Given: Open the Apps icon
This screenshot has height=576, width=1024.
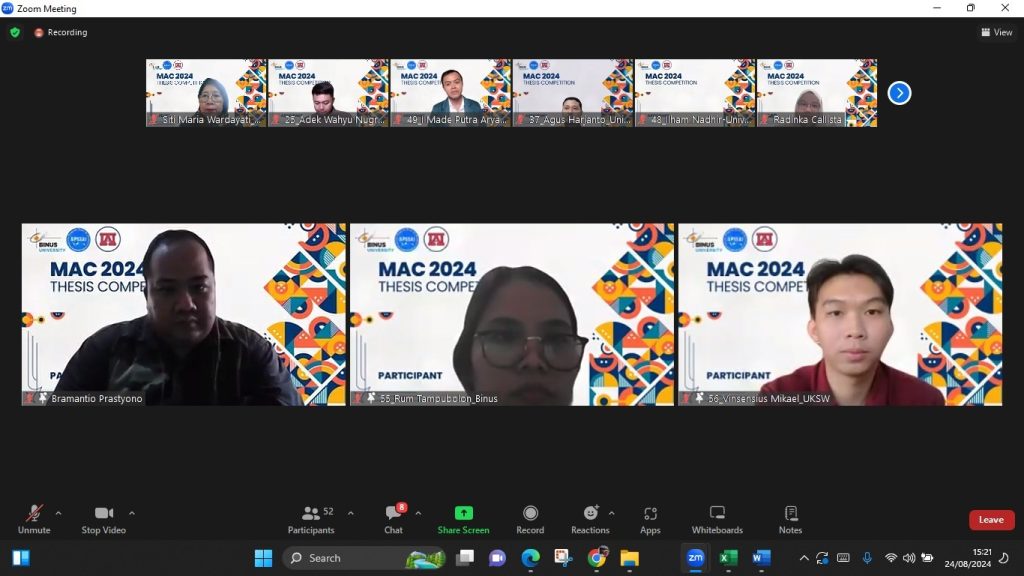Looking at the screenshot, I should pyautogui.click(x=650, y=514).
